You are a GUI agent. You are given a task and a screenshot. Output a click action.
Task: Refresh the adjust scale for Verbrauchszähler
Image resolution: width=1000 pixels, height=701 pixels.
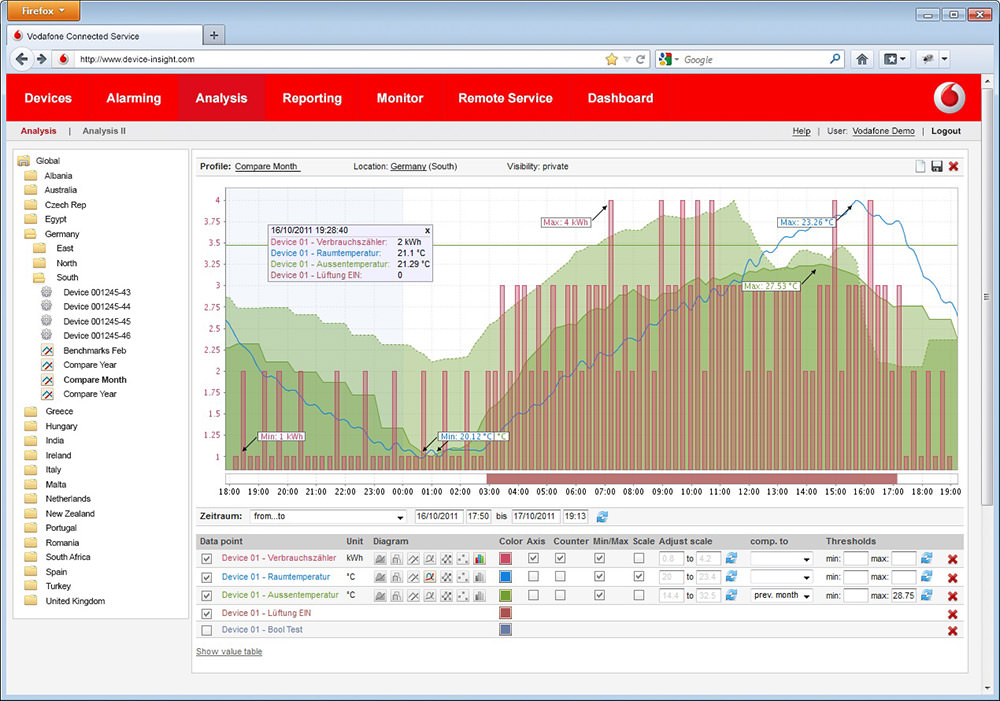(732, 558)
